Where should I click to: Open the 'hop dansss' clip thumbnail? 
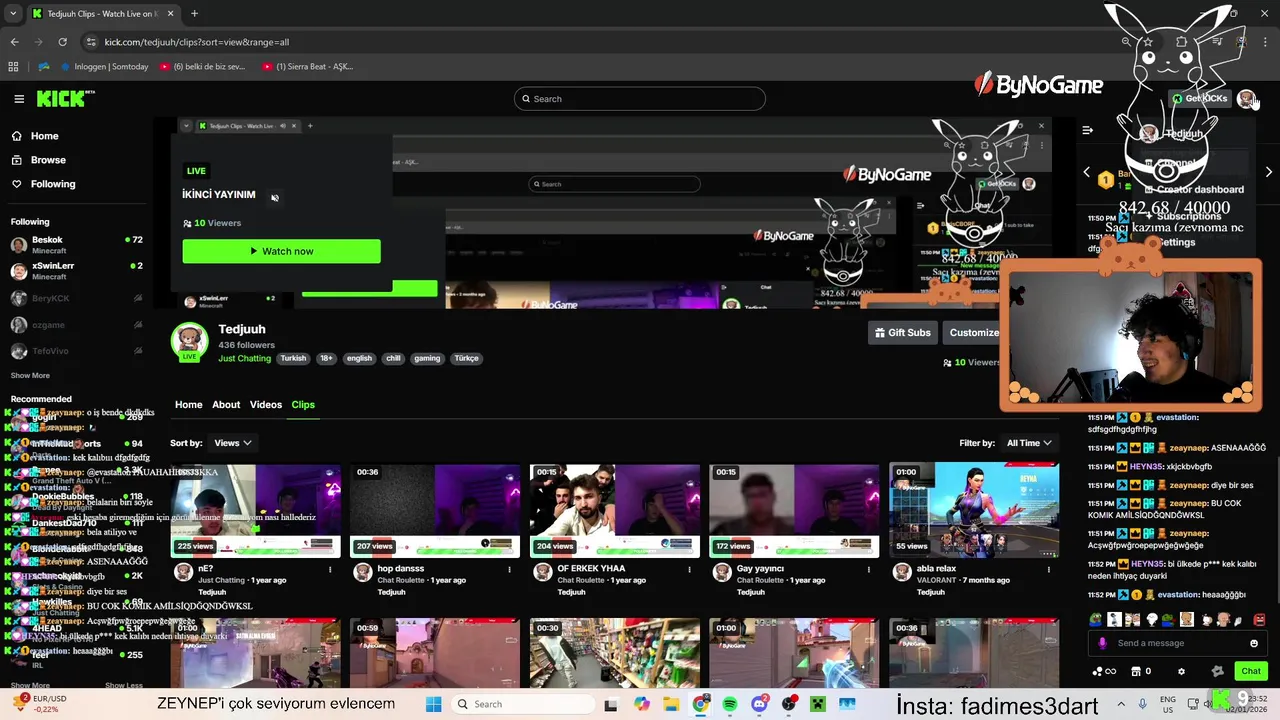coord(435,510)
